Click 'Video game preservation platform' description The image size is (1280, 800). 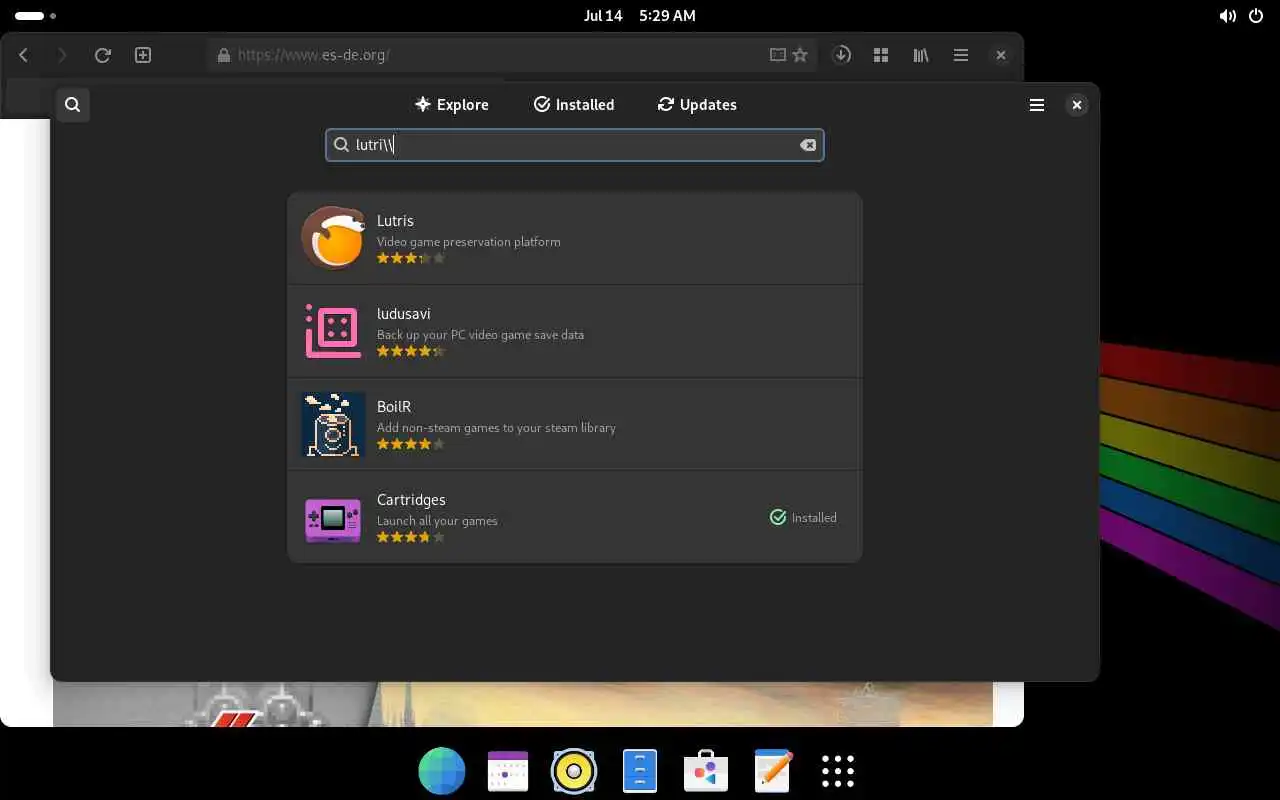click(x=468, y=241)
